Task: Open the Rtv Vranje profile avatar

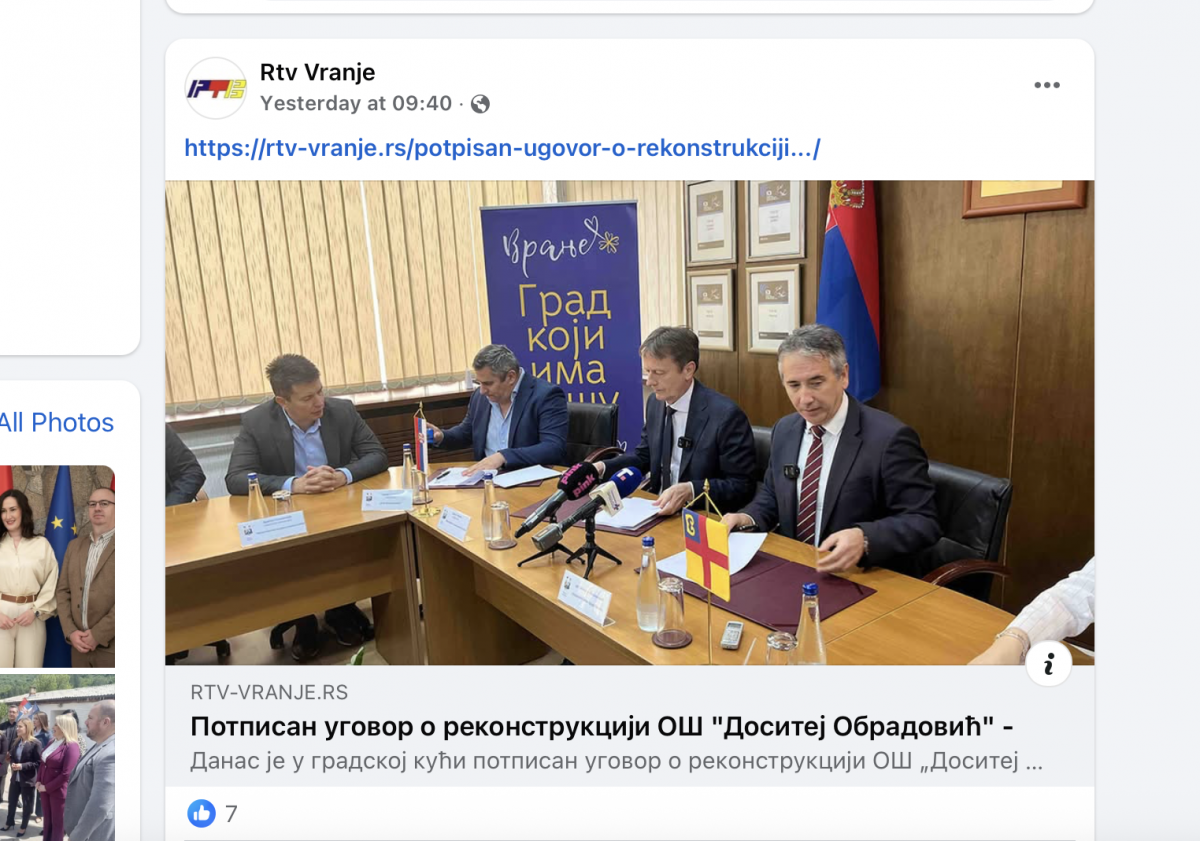Action: pos(216,88)
